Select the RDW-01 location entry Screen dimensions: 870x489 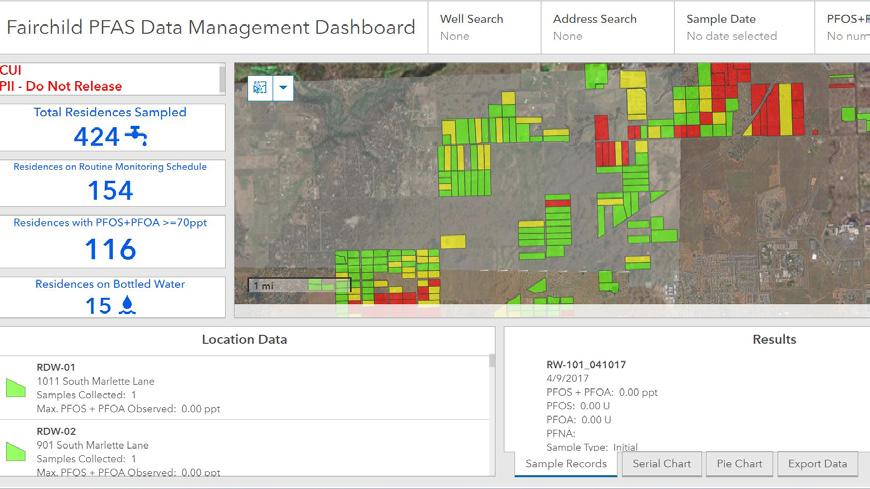tap(245, 387)
